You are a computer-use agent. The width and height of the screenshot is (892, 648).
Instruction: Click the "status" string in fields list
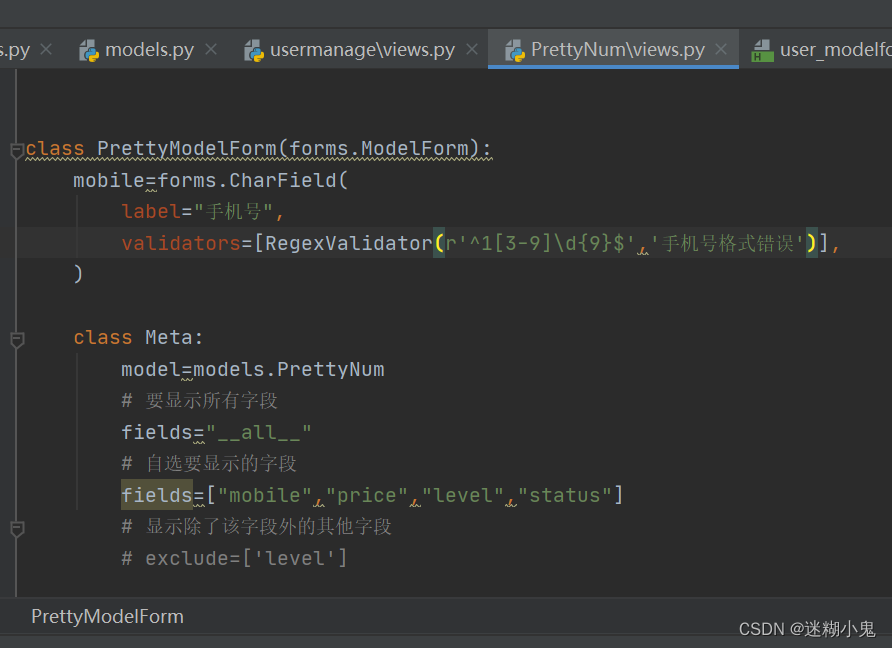click(565, 495)
